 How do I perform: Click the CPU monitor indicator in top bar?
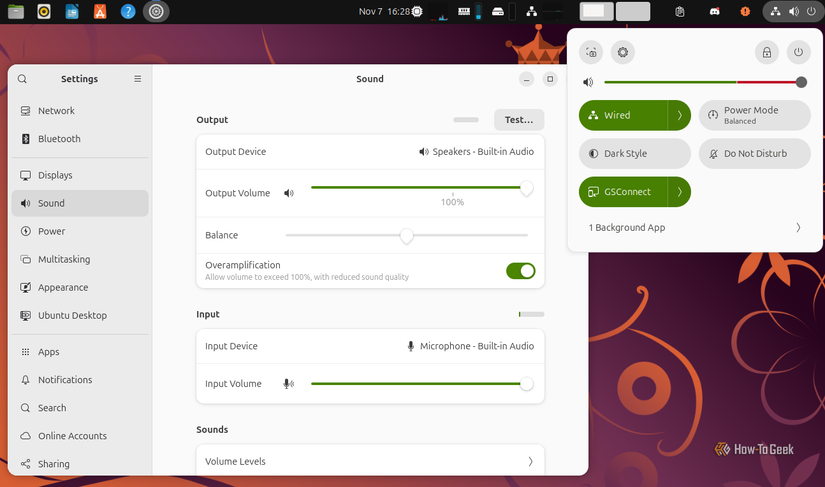[x=417, y=12]
